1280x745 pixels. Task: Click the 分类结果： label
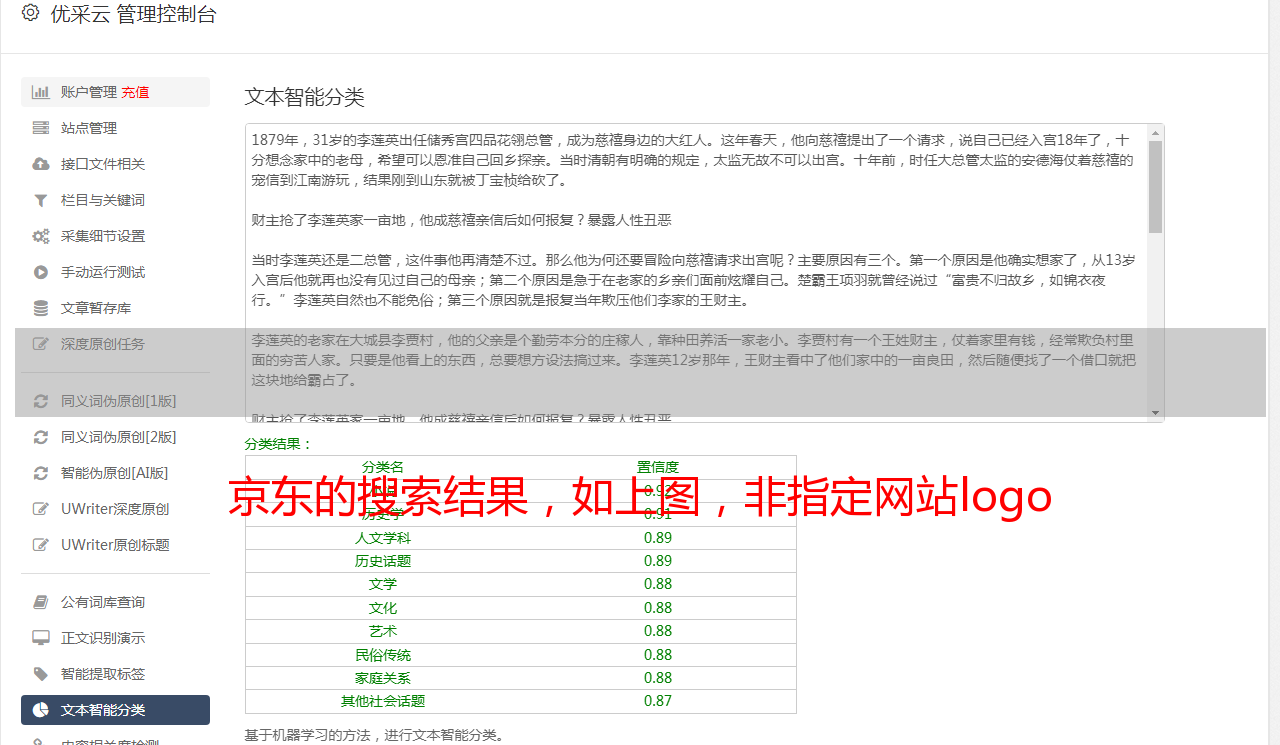click(x=279, y=444)
